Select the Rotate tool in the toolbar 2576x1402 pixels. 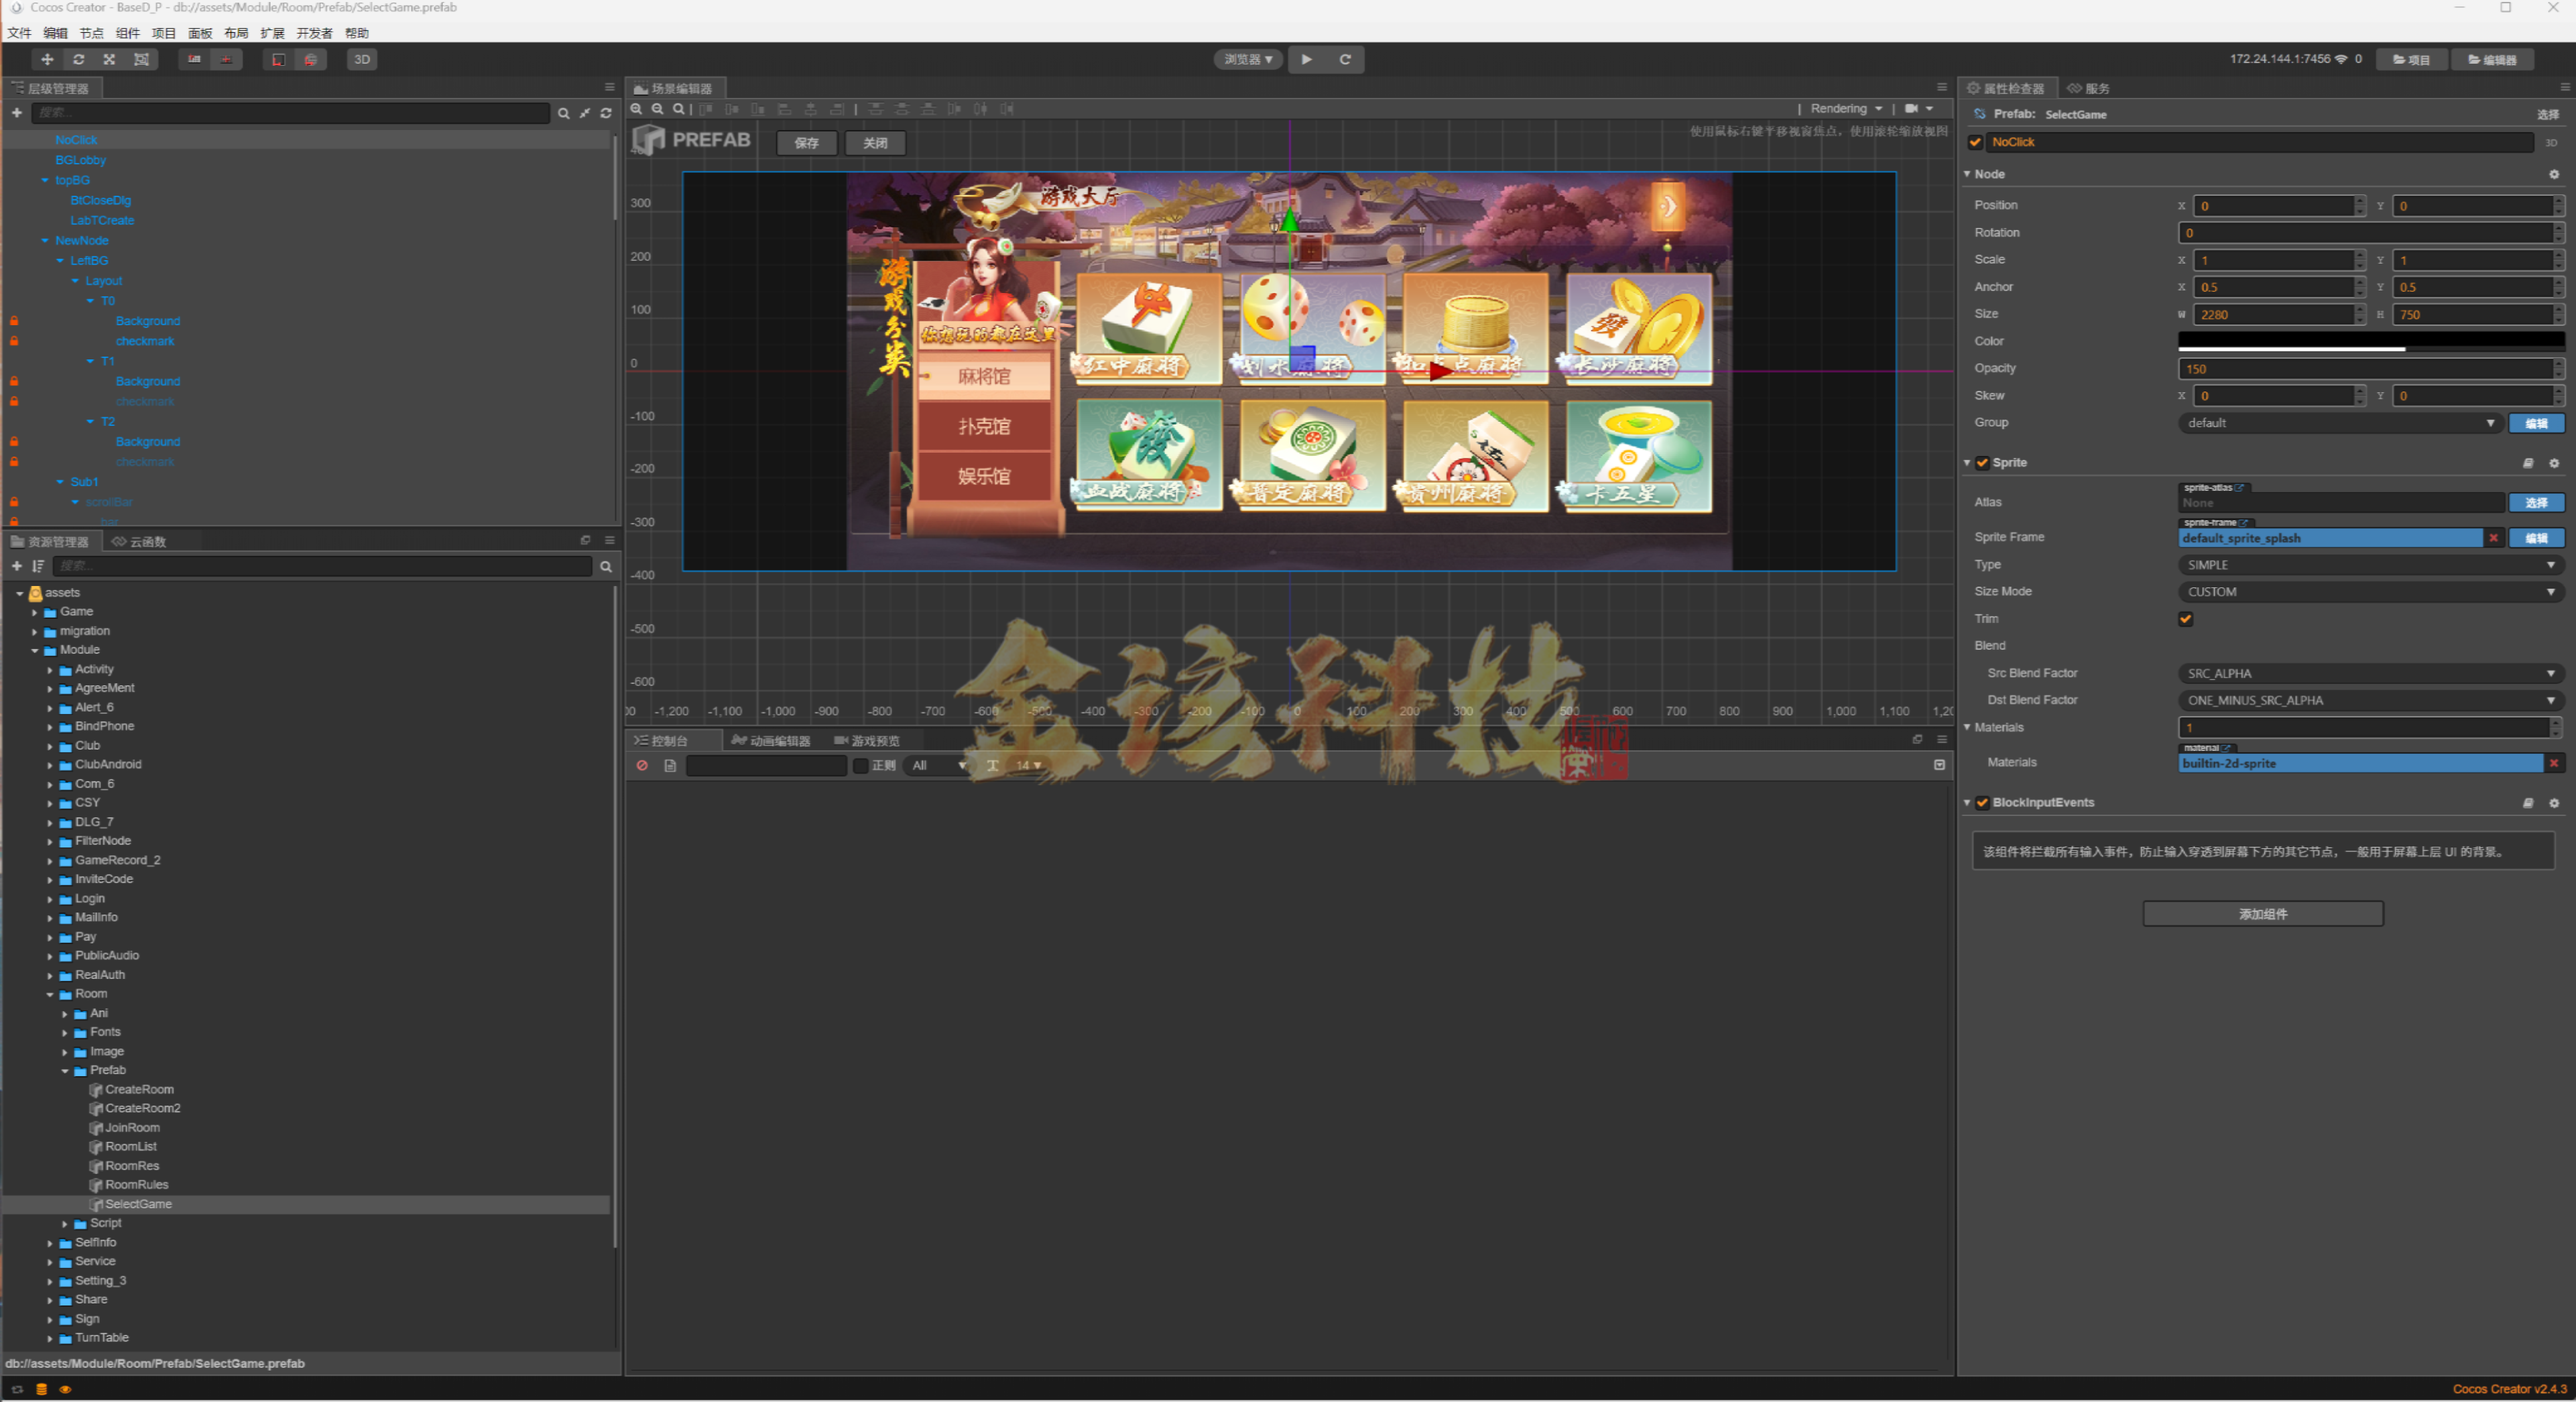(x=78, y=59)
